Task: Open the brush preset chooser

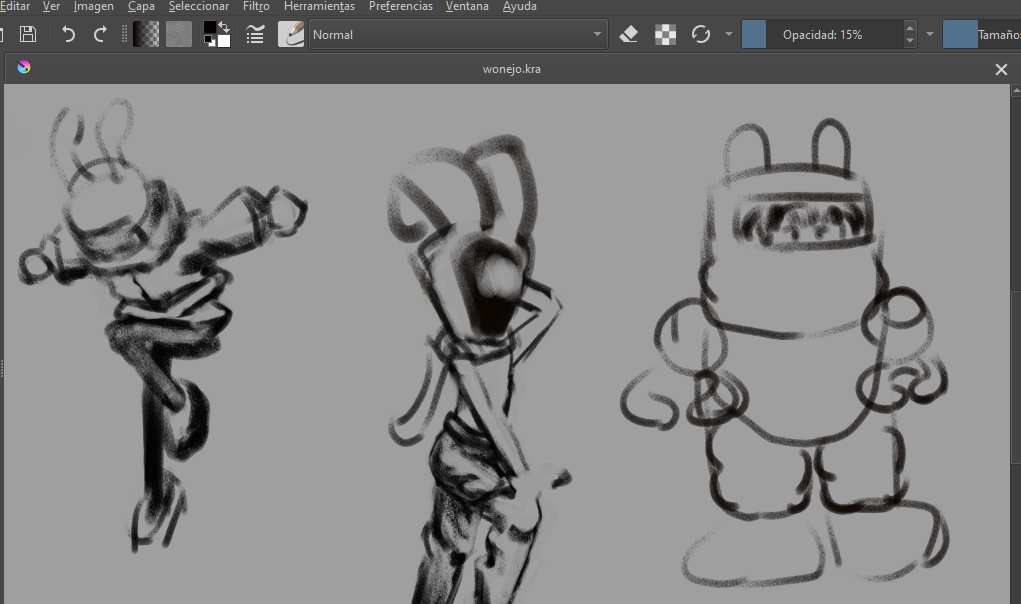Action: [291, 35]
